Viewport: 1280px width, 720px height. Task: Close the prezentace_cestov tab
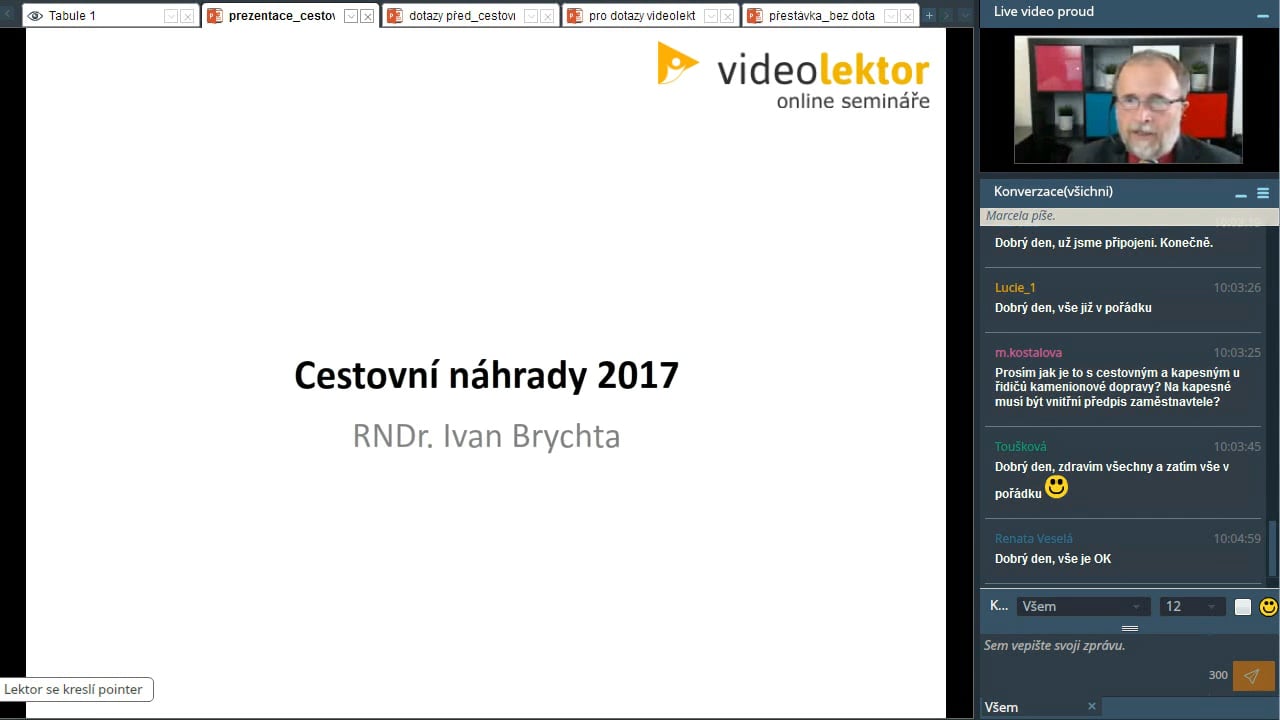(367, 16)
